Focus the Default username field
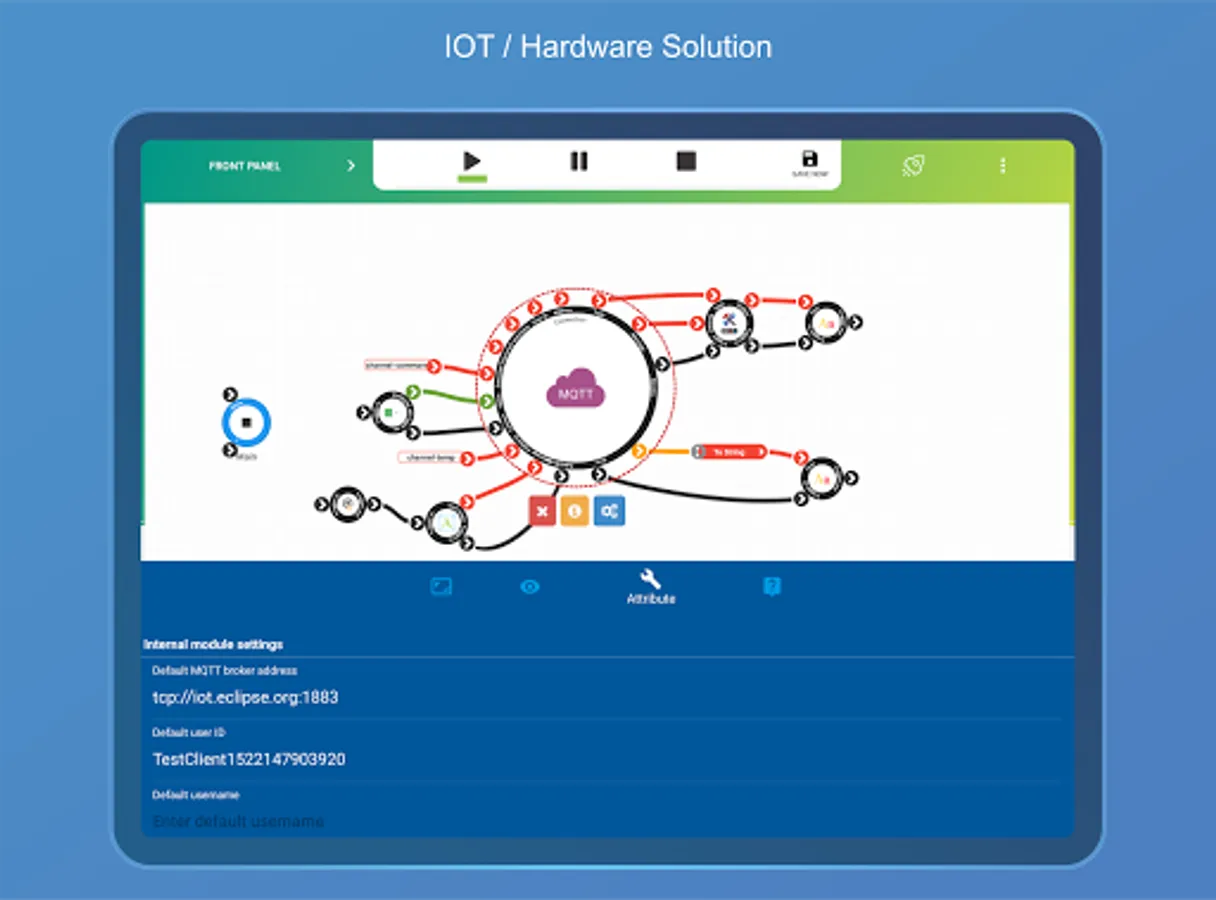This screenshot has width=1216, height=900. pyautogui.click(x=607, y=821)
